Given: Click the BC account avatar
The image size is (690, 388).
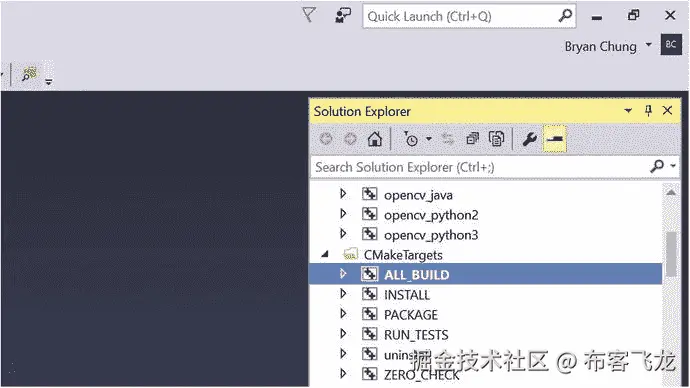Looking at the screenshot, I should click(671, 44).
